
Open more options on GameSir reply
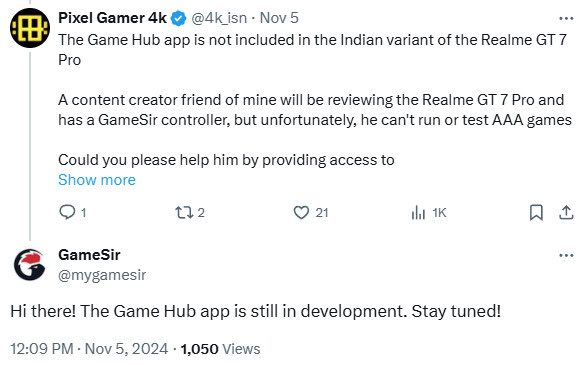(x=566, y=255)
